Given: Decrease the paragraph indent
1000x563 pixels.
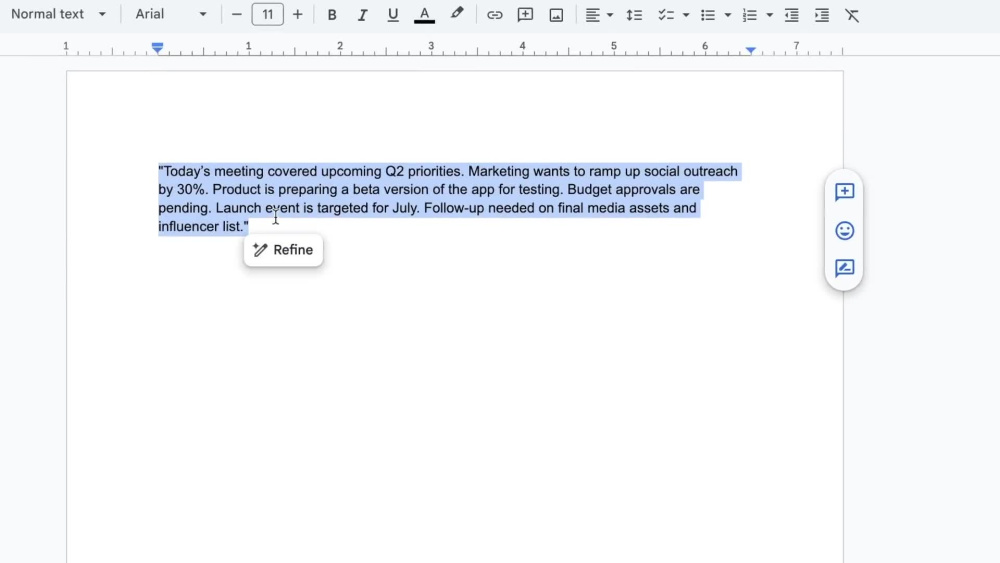Looking at the screenshot, I should [x=791, y=15].
